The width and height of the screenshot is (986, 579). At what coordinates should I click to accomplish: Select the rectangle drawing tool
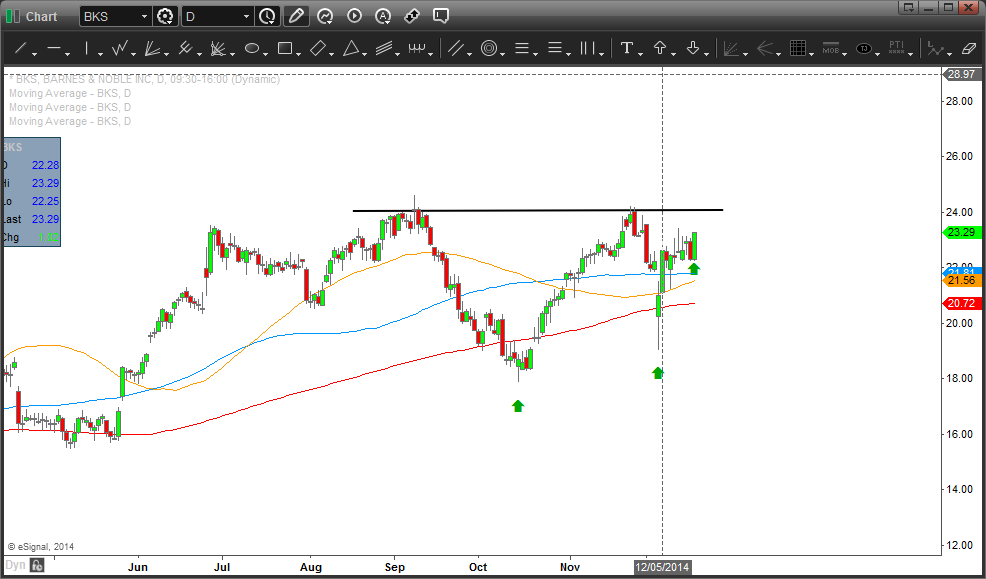coord(285,48)
